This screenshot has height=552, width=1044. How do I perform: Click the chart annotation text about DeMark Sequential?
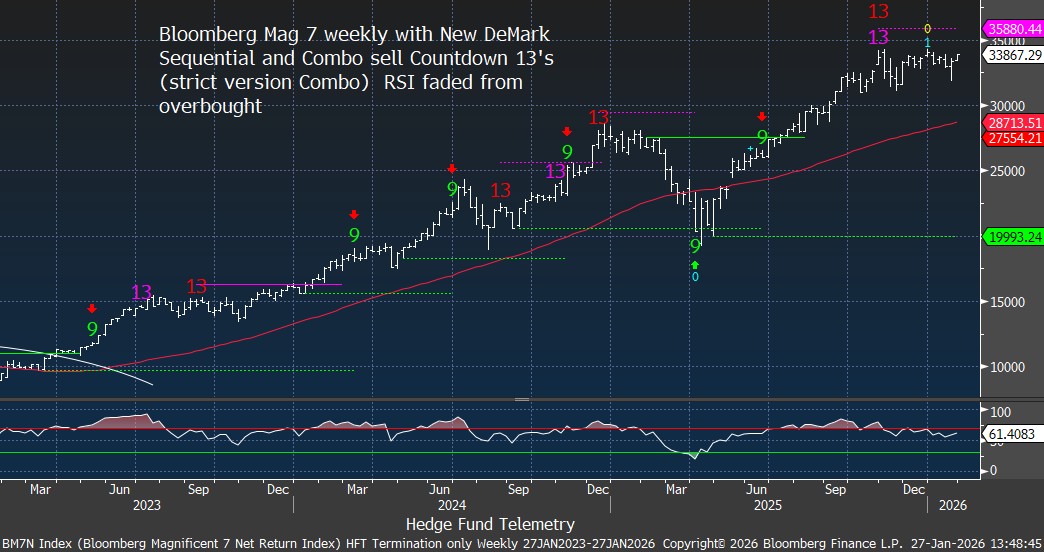pyautogui.click(x=356, y=70)
